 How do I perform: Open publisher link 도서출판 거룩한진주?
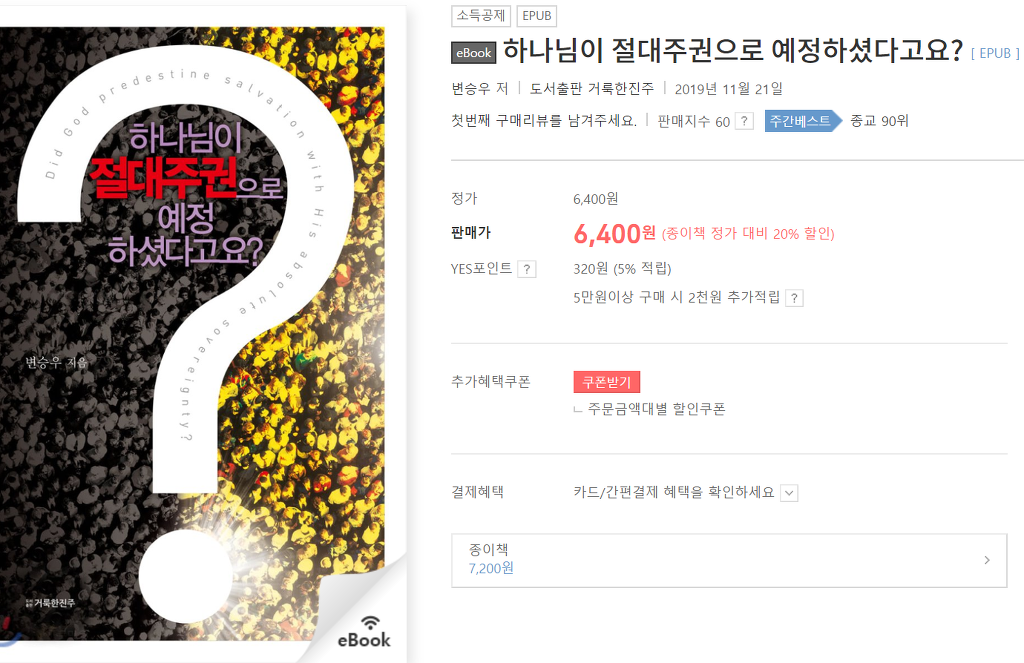coord(591,88)
